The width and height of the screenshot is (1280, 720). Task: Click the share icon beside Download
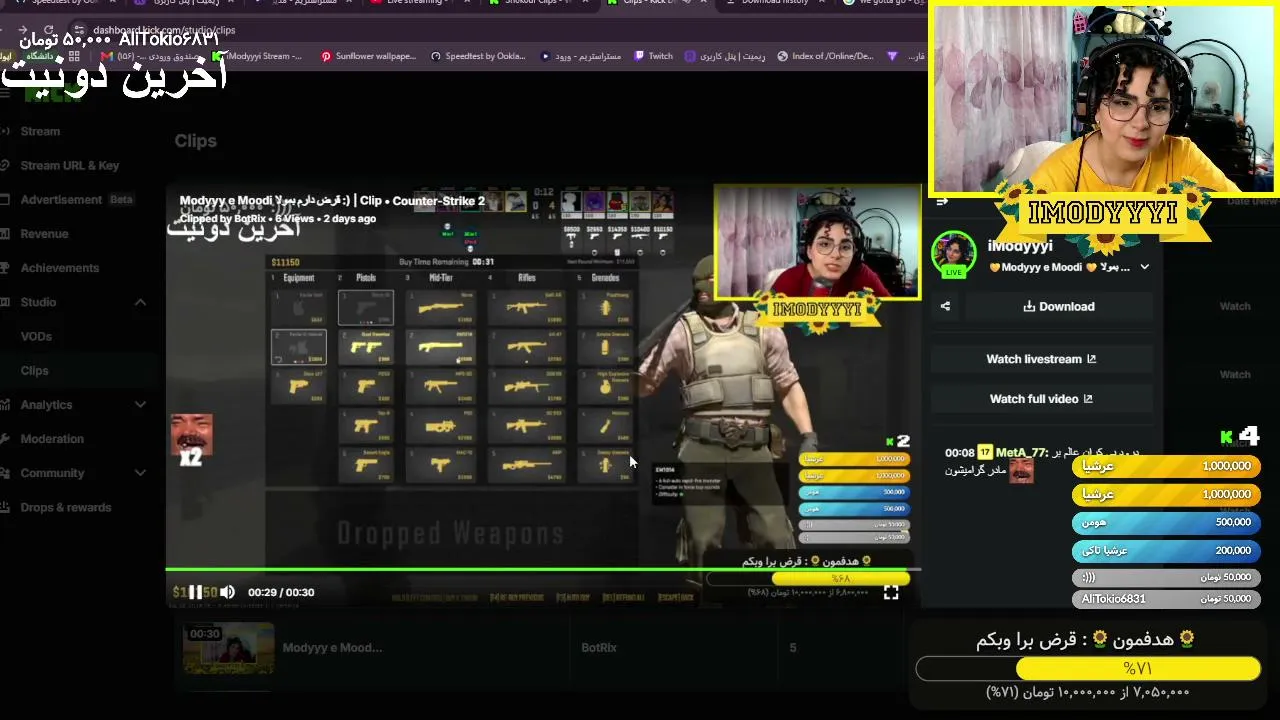[945, 307]
